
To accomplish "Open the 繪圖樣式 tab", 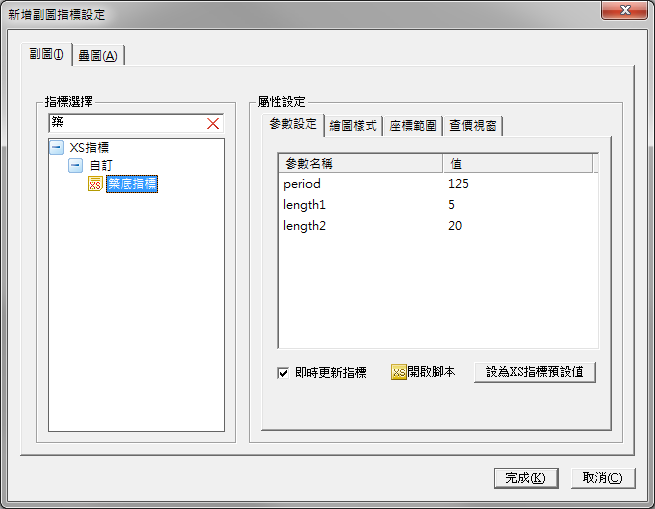I will tap(353, 126).
